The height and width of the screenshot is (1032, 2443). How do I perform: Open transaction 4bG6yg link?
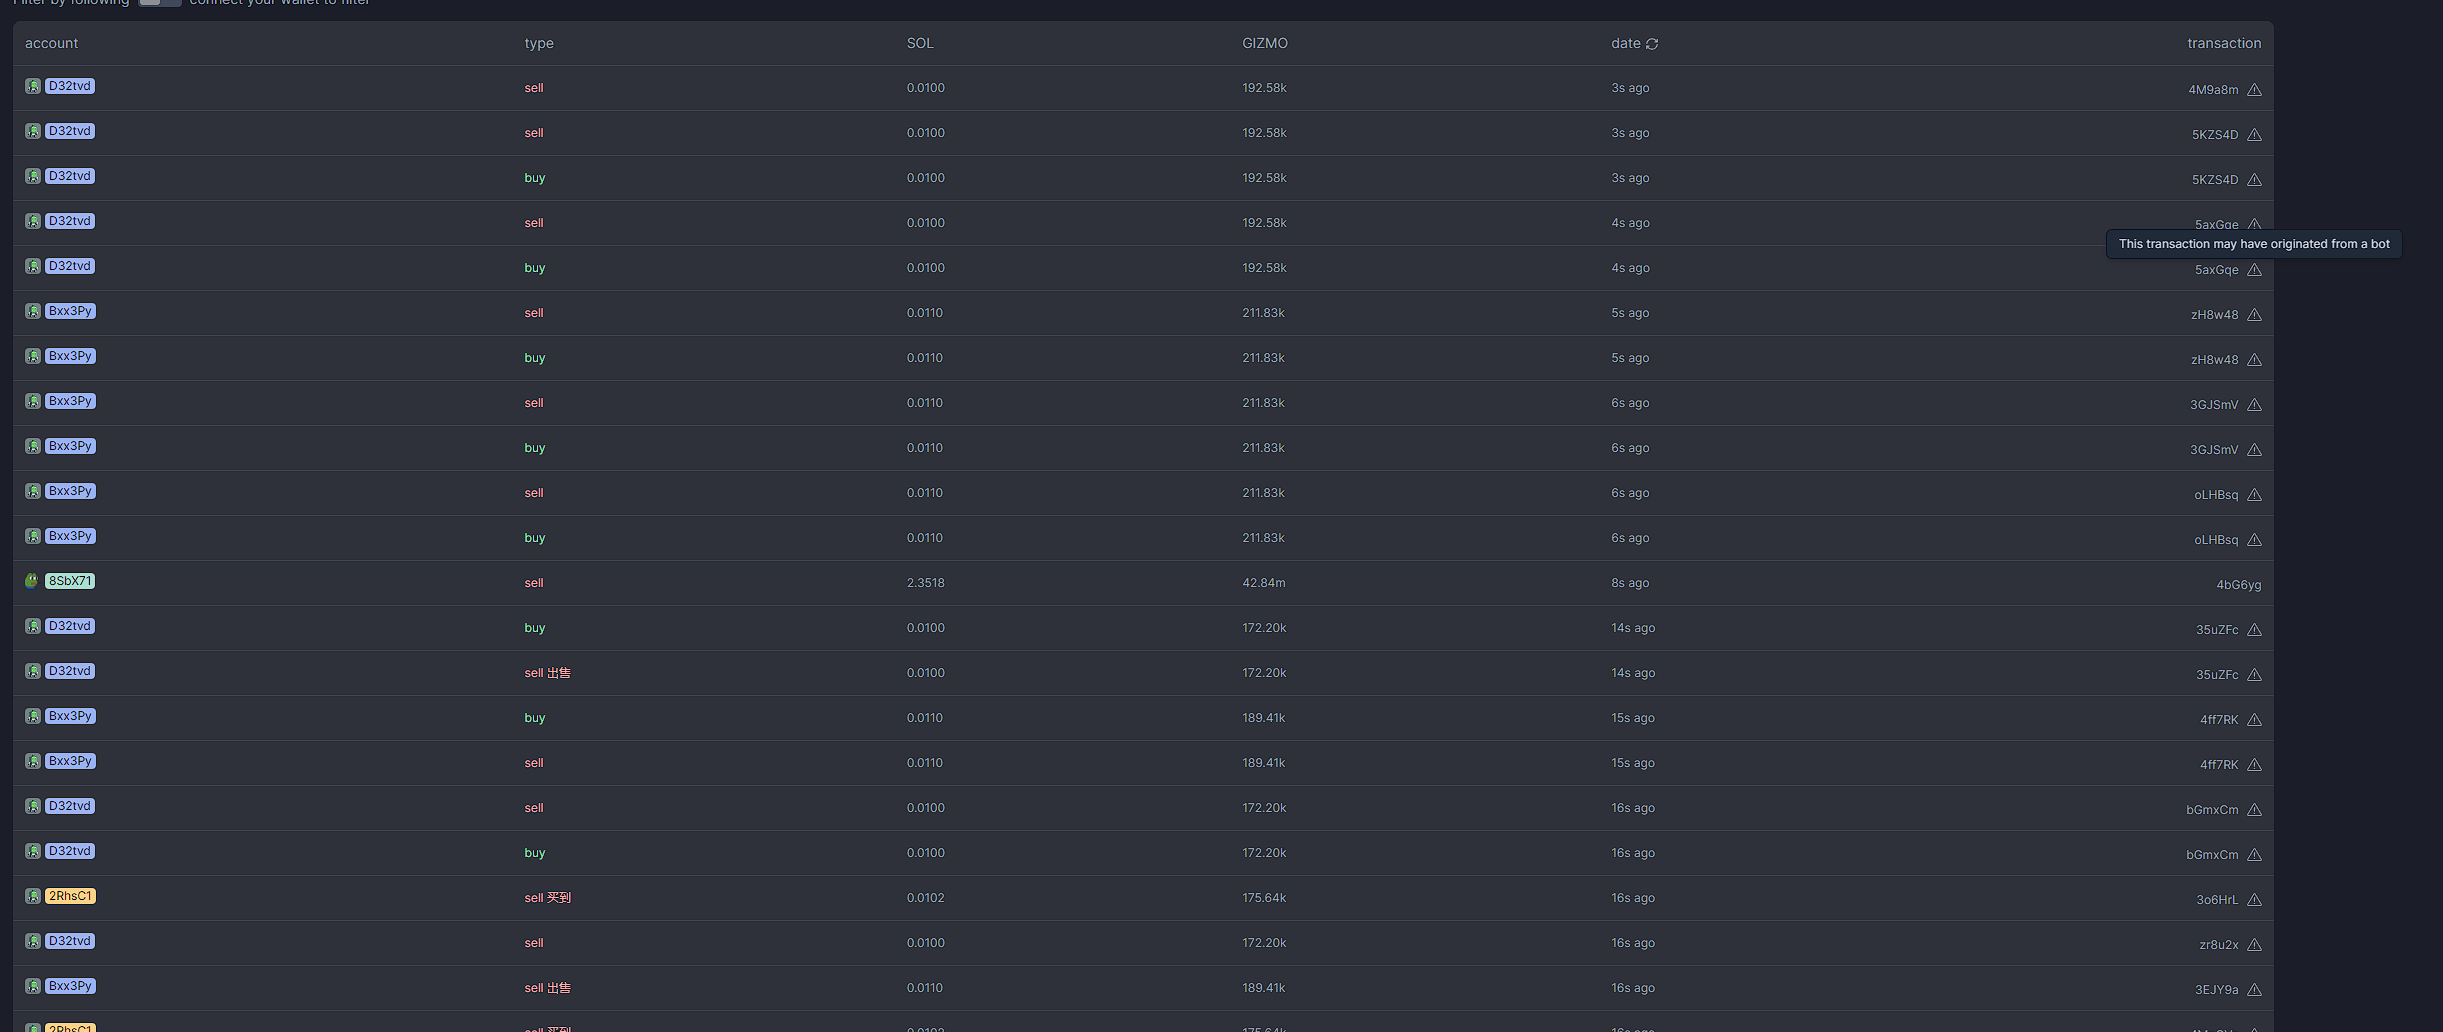coord(2238,585)
